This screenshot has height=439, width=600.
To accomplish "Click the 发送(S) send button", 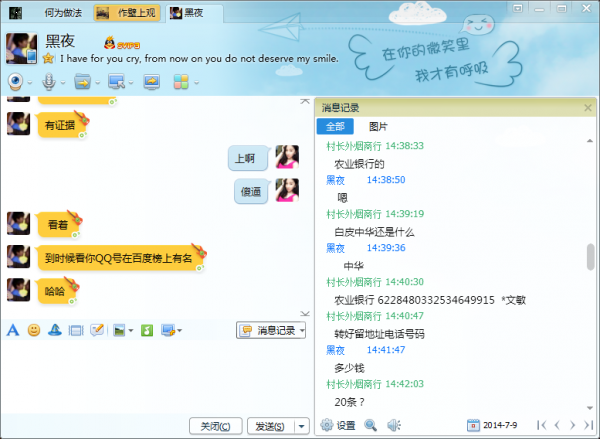I will tap(271, 426).
